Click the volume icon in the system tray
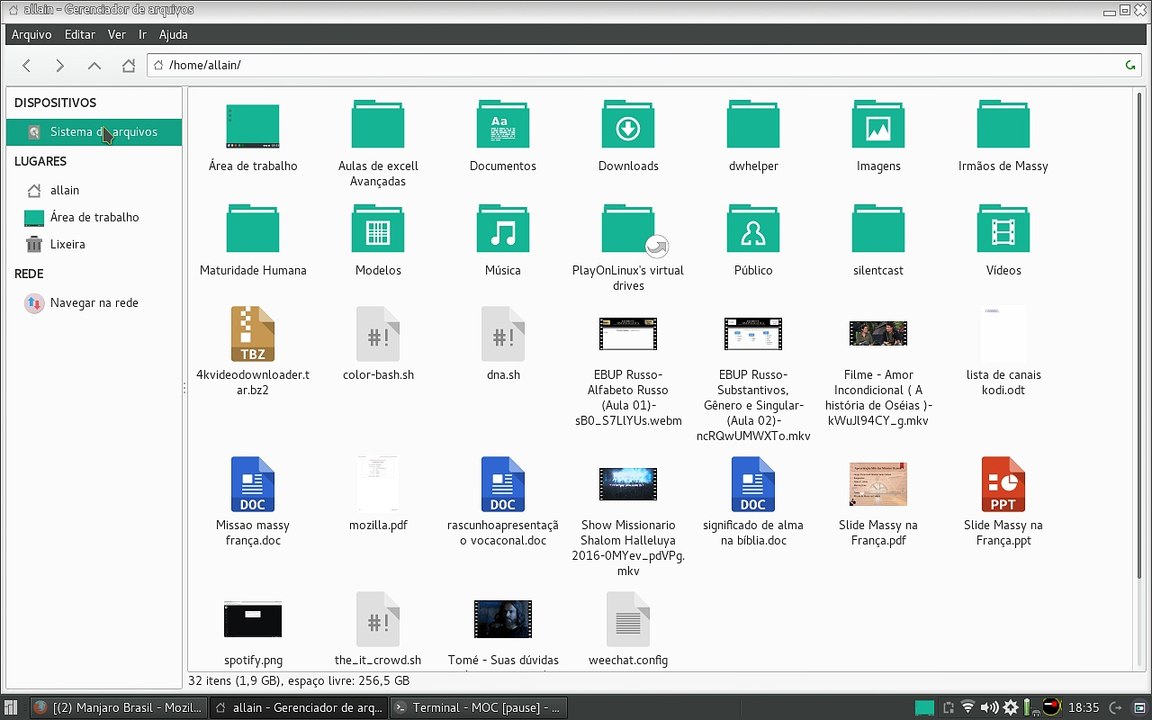This screenshot has height=720, width=1152. pyautogui.click(x=989, y=708)
